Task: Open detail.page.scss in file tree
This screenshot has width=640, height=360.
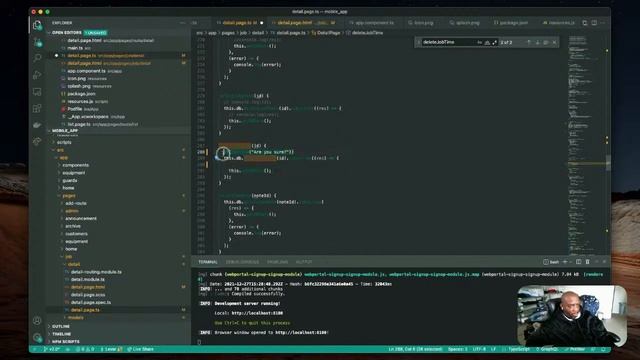Action: 88,295
